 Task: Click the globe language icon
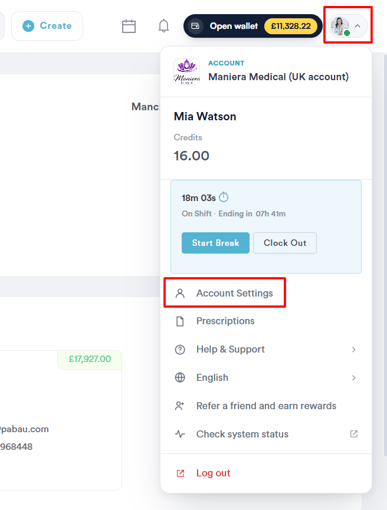(180, 378)
